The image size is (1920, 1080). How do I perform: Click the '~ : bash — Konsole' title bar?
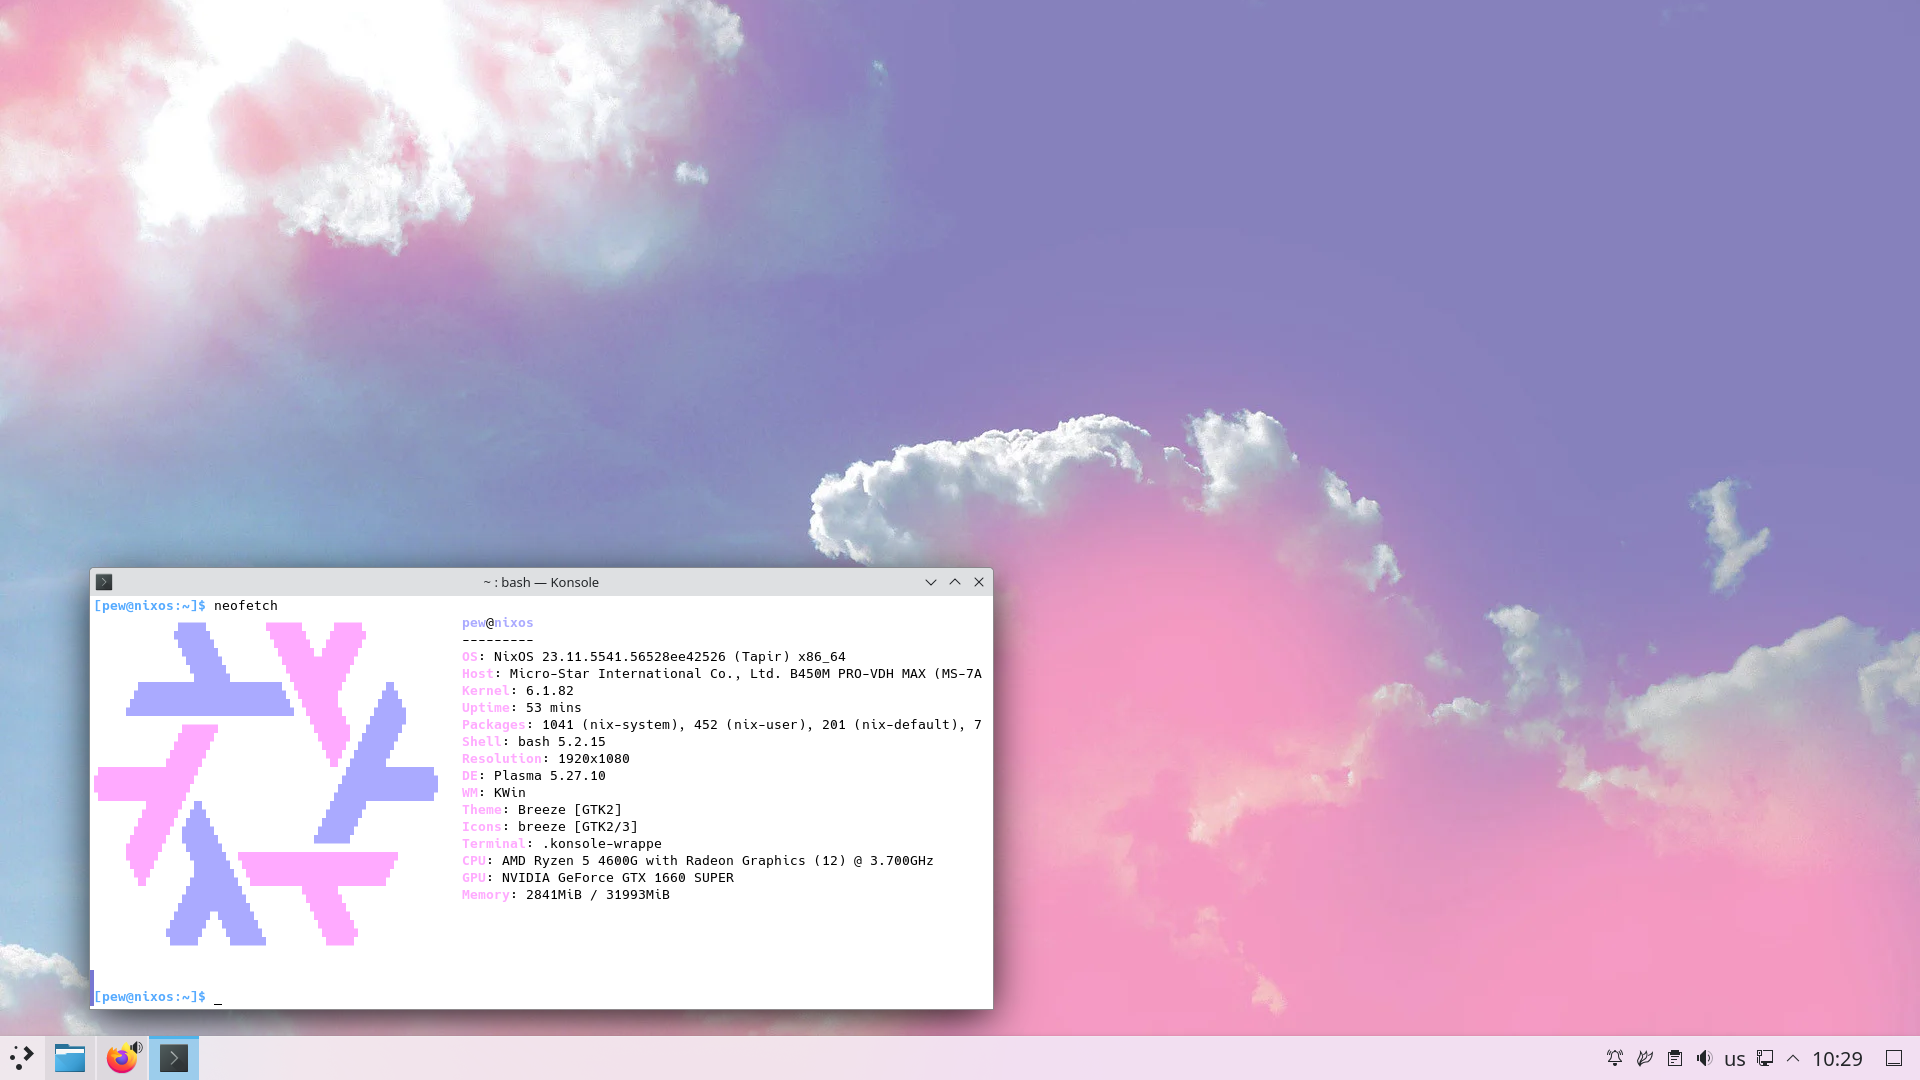pyautogui.click(x=540, y=582)
